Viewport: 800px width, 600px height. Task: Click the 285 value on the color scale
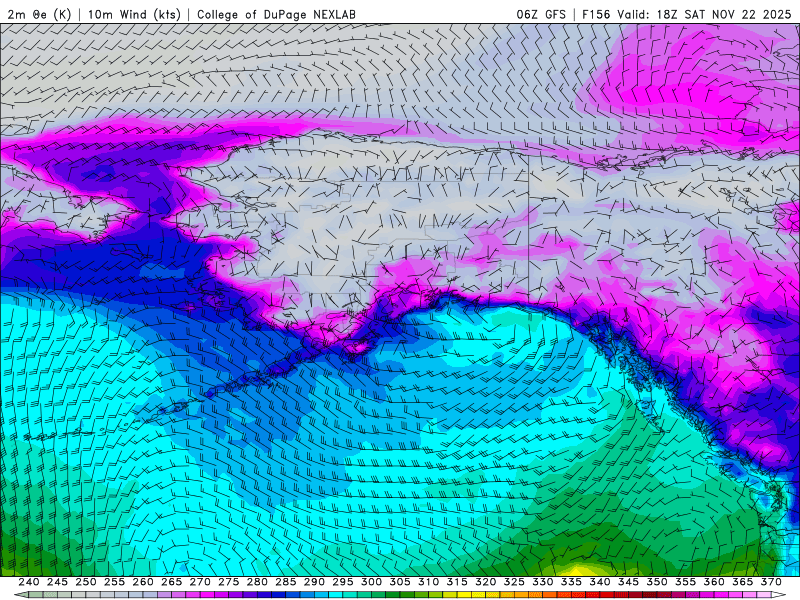click(286, 582)
